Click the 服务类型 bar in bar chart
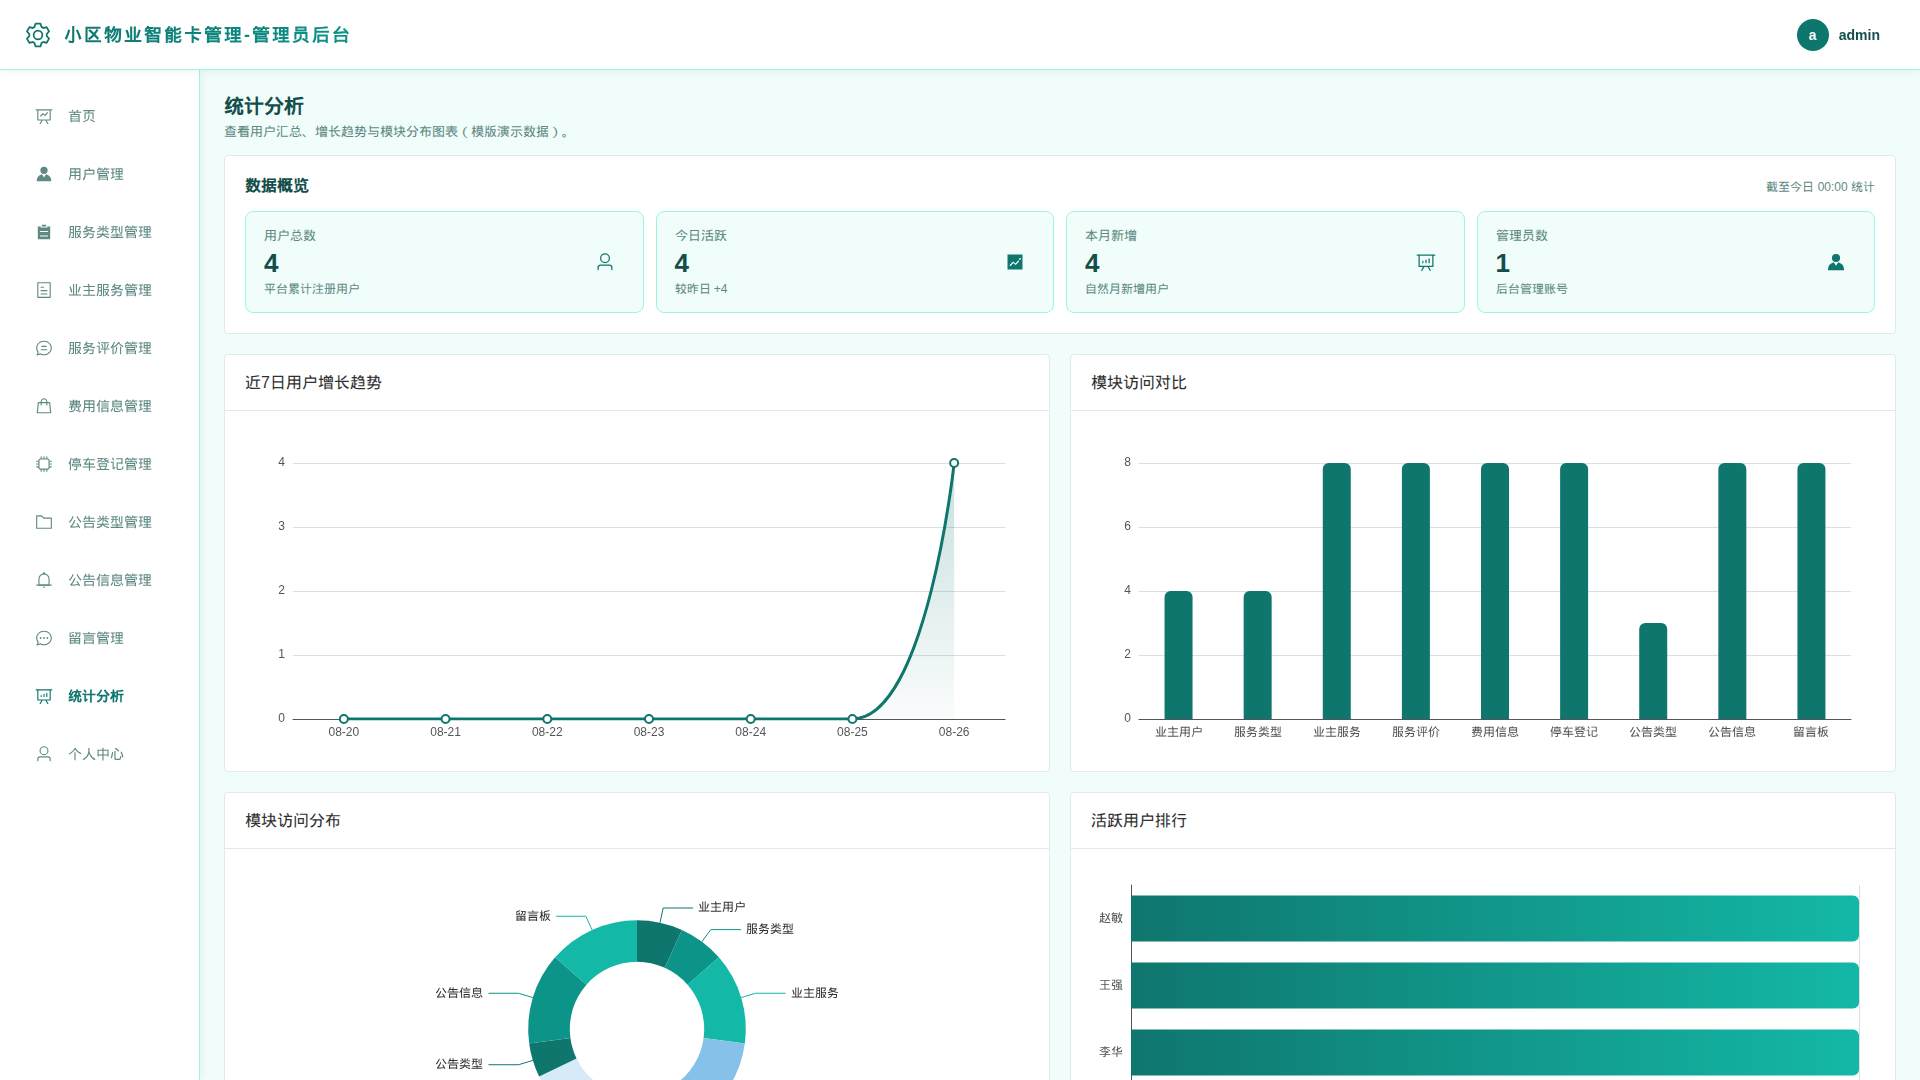1920x1080 pixels. coord(1257,655)
